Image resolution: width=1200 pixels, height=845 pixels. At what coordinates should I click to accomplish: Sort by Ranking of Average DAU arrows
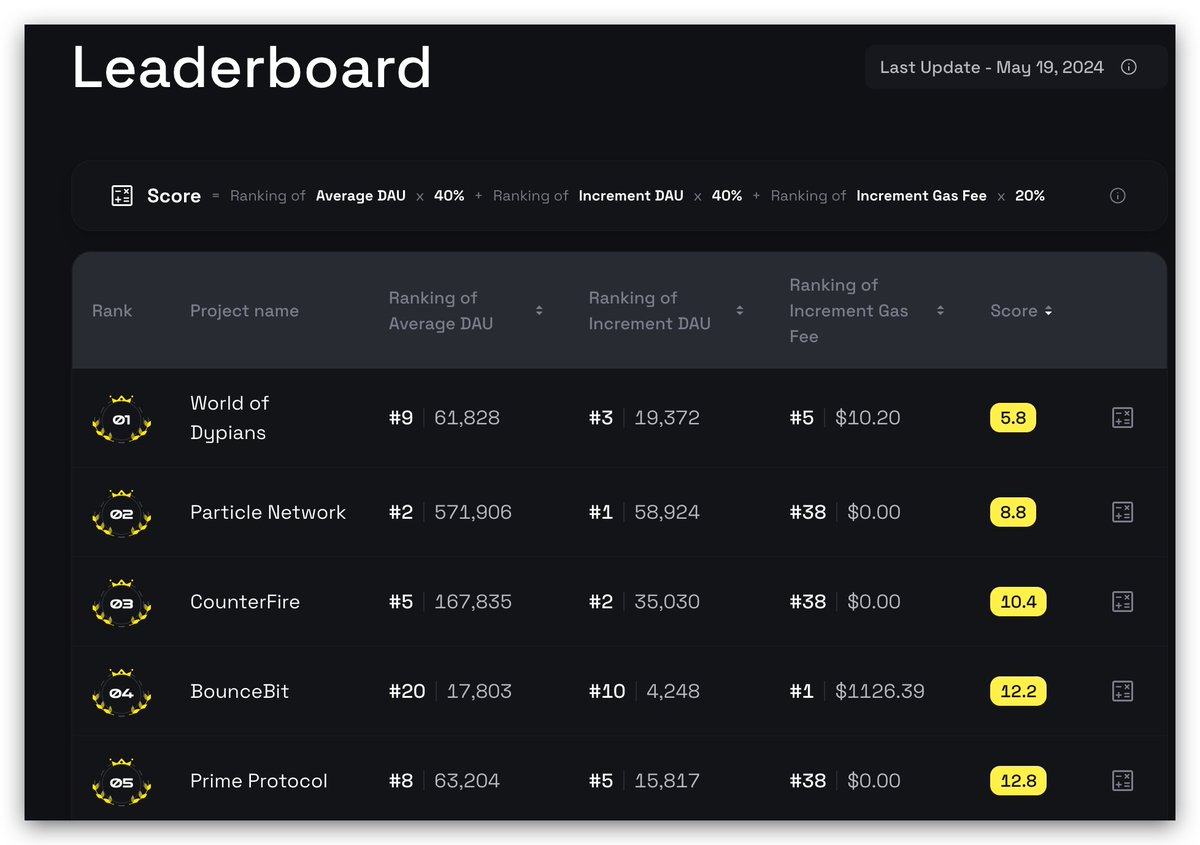click(x=539, y=310)
